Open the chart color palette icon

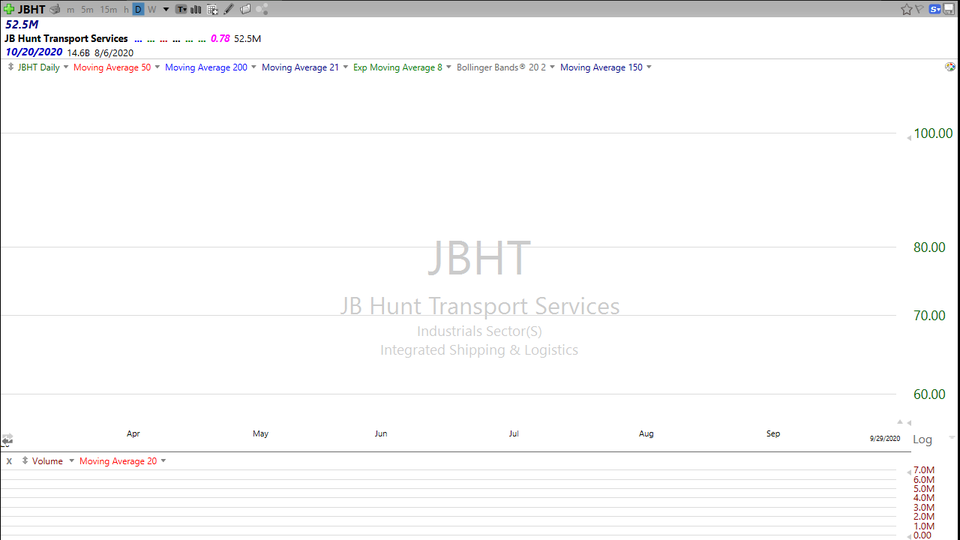(950, 67)
